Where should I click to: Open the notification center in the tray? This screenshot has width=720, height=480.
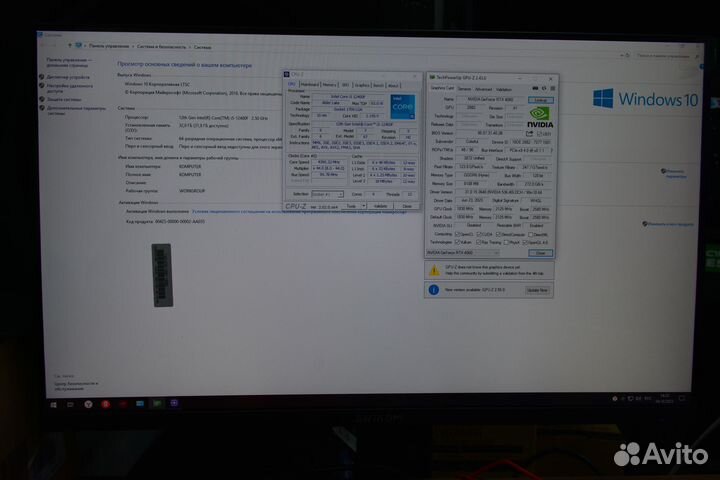tap(682, 398)
